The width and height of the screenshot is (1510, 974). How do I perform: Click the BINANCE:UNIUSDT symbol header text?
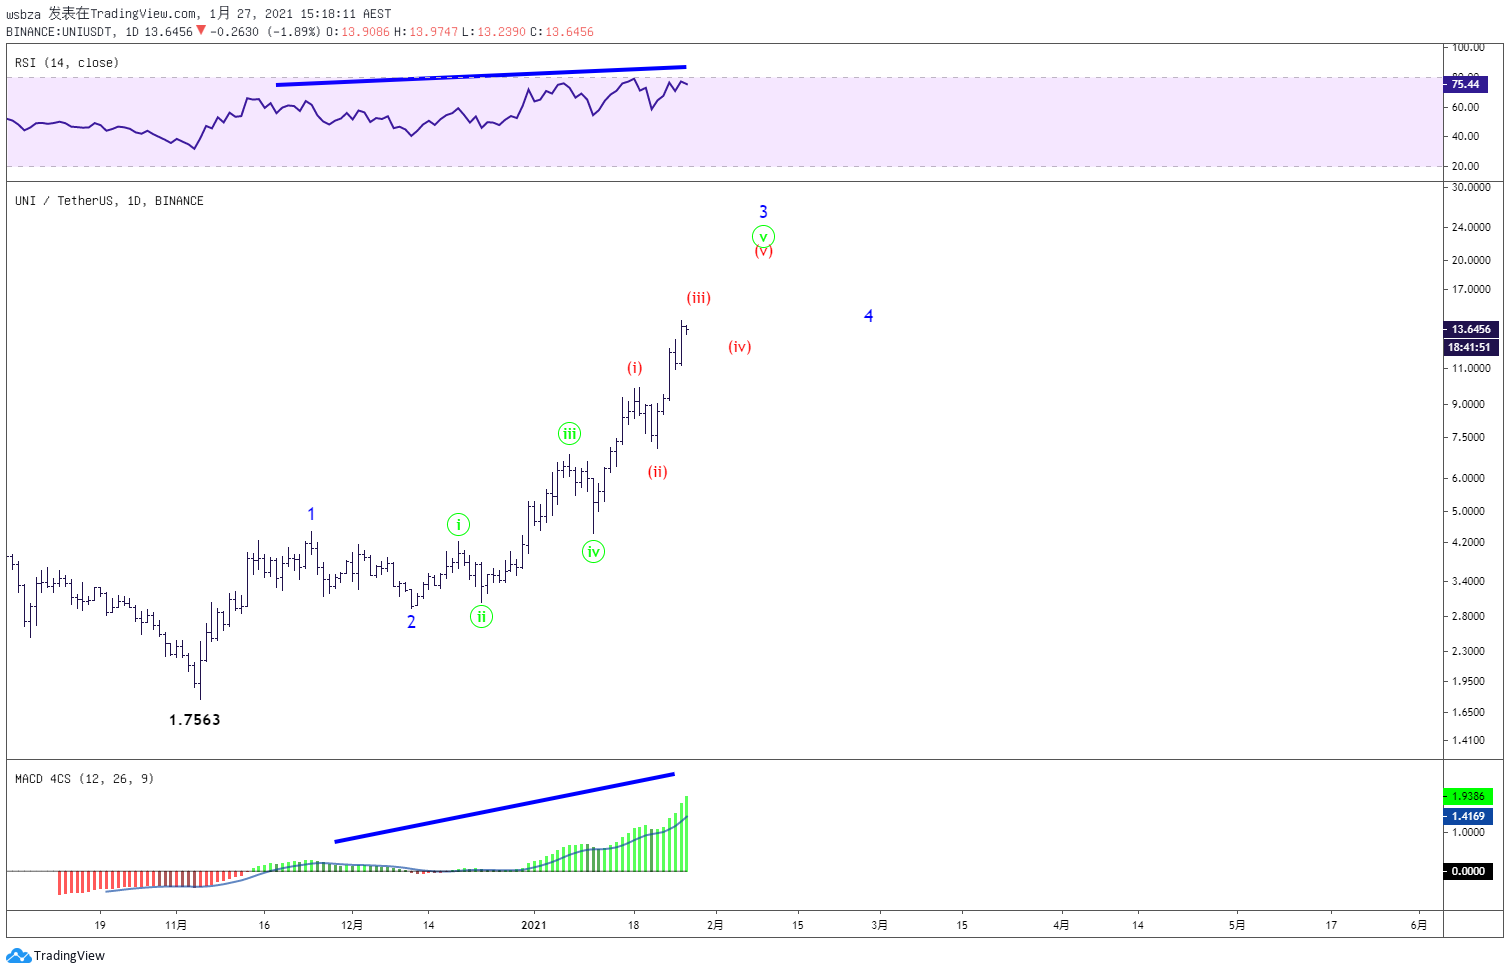pyautogui.click(x=60, y=32)
